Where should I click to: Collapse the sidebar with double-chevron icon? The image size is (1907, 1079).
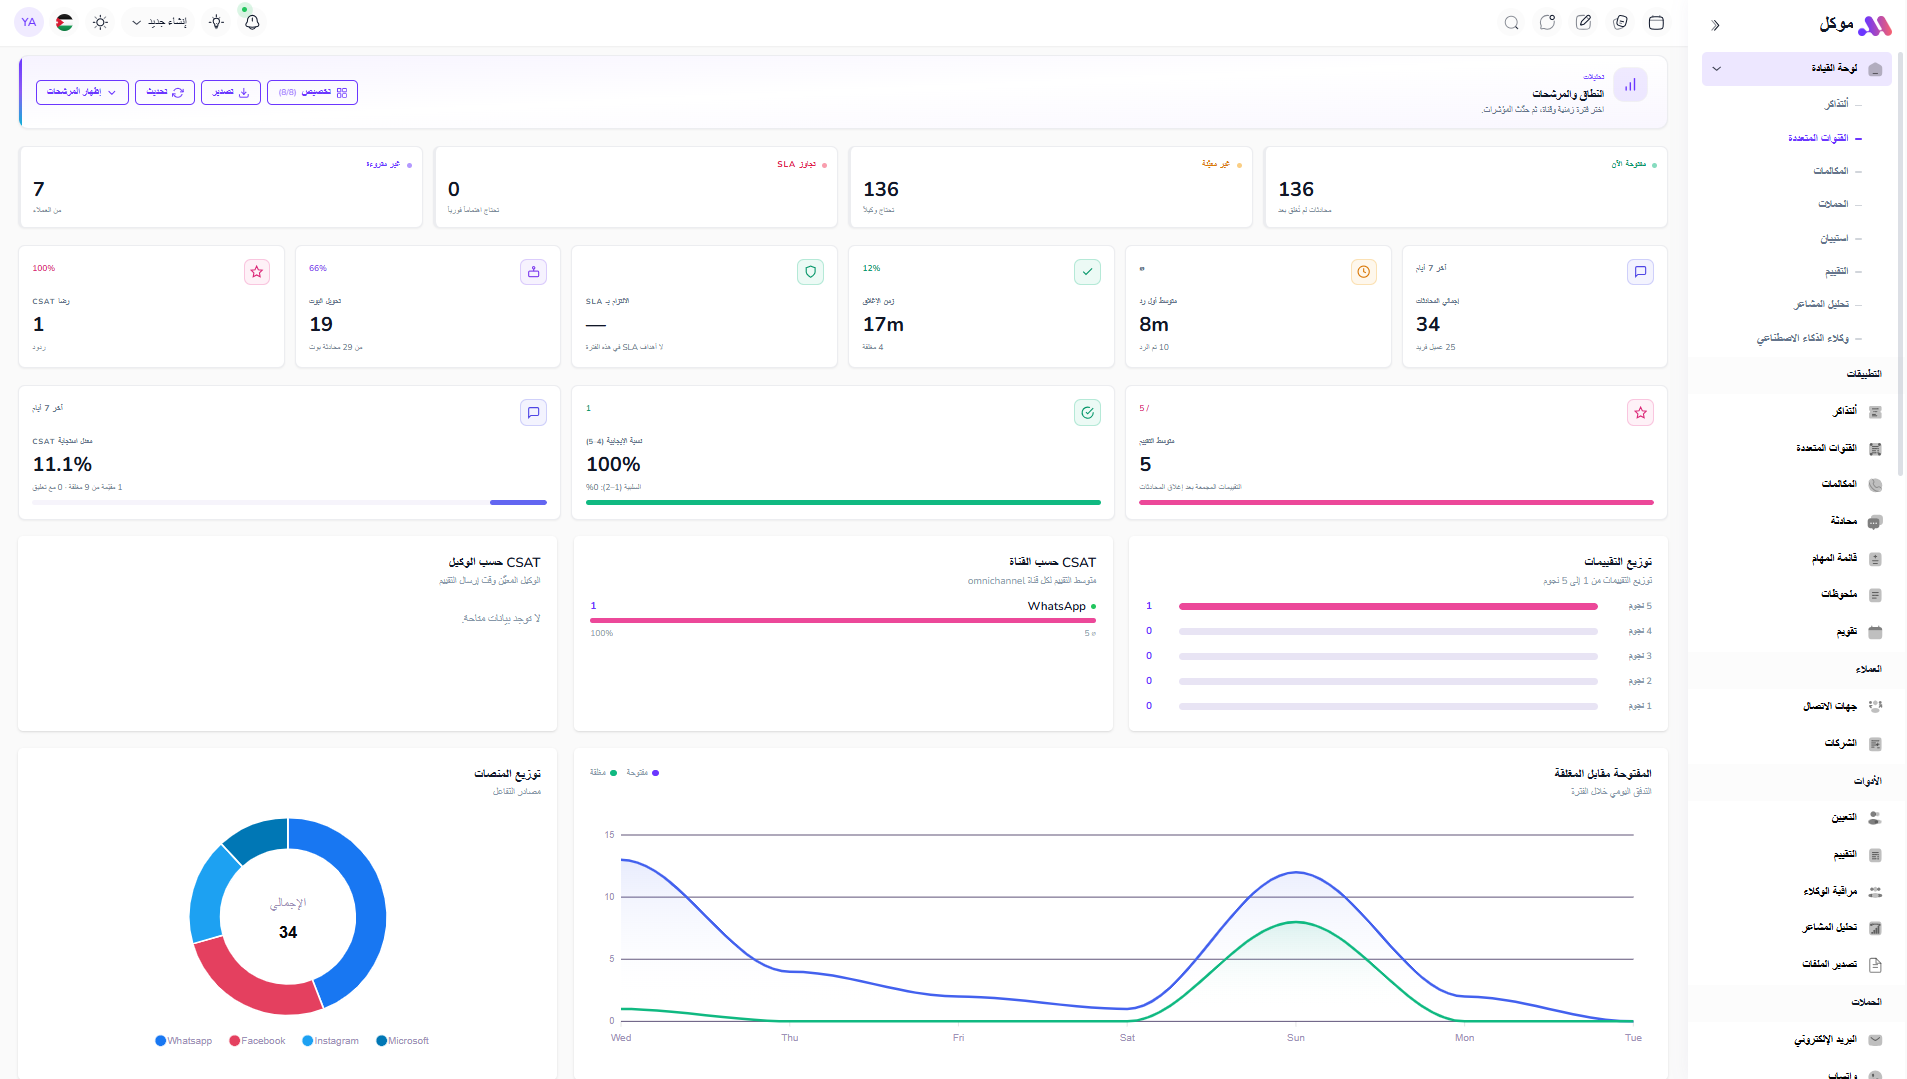tap(1716, 25)
